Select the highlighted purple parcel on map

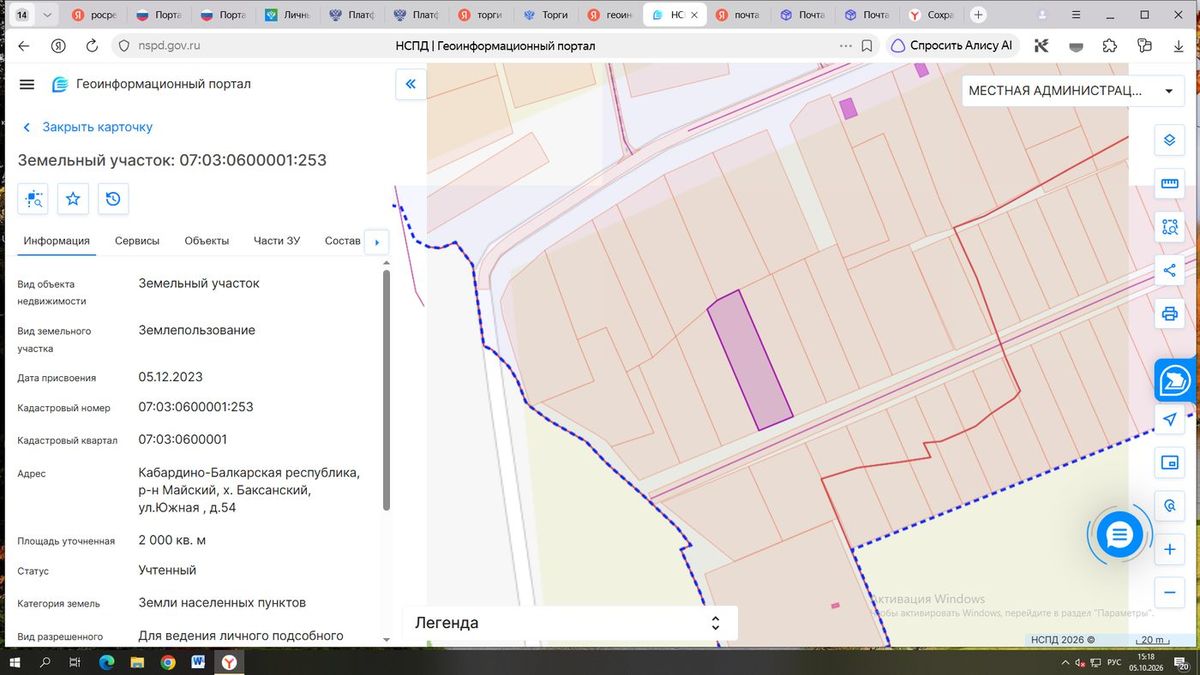click(750, 360)
